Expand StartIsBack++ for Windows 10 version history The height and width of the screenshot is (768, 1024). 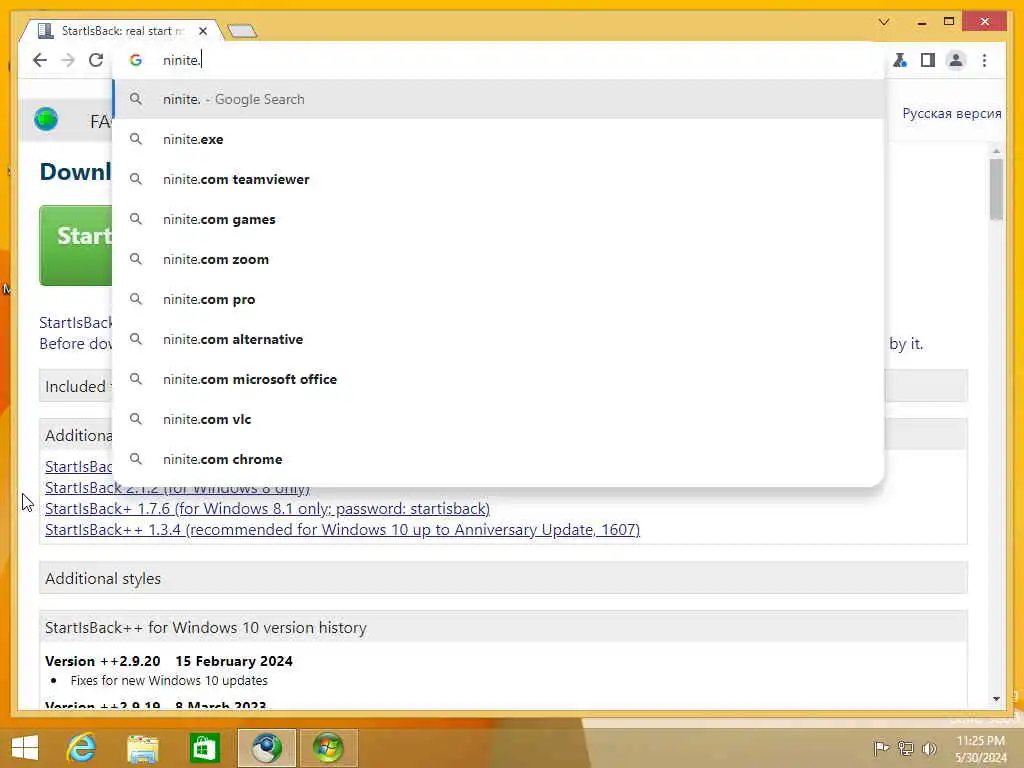(x=503, y=627)
